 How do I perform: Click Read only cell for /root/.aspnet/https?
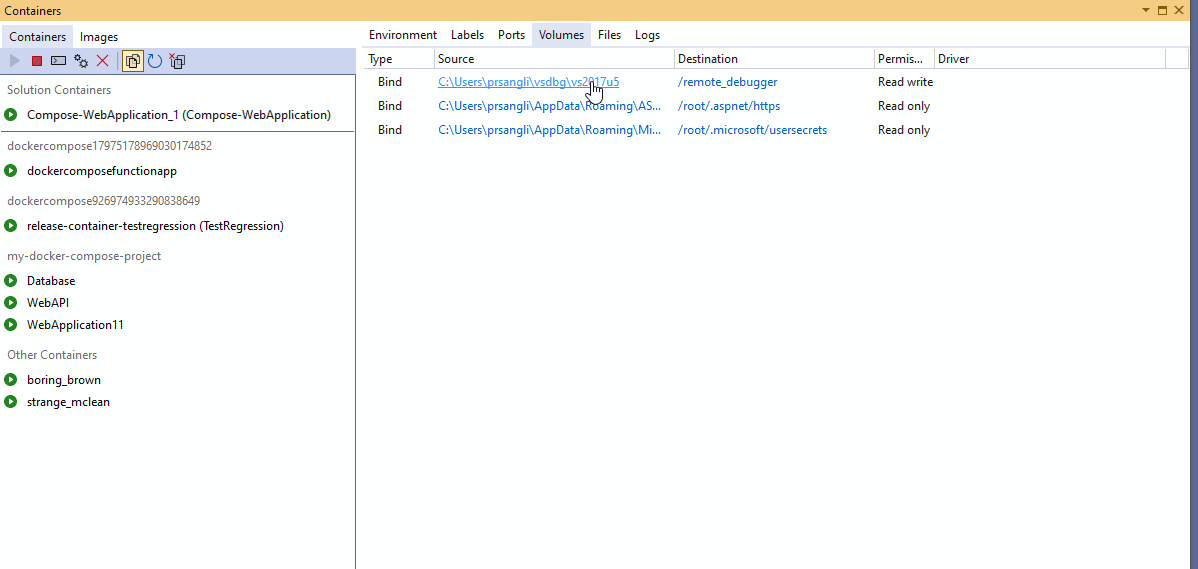pyautogui.click(x=904, y=106)
